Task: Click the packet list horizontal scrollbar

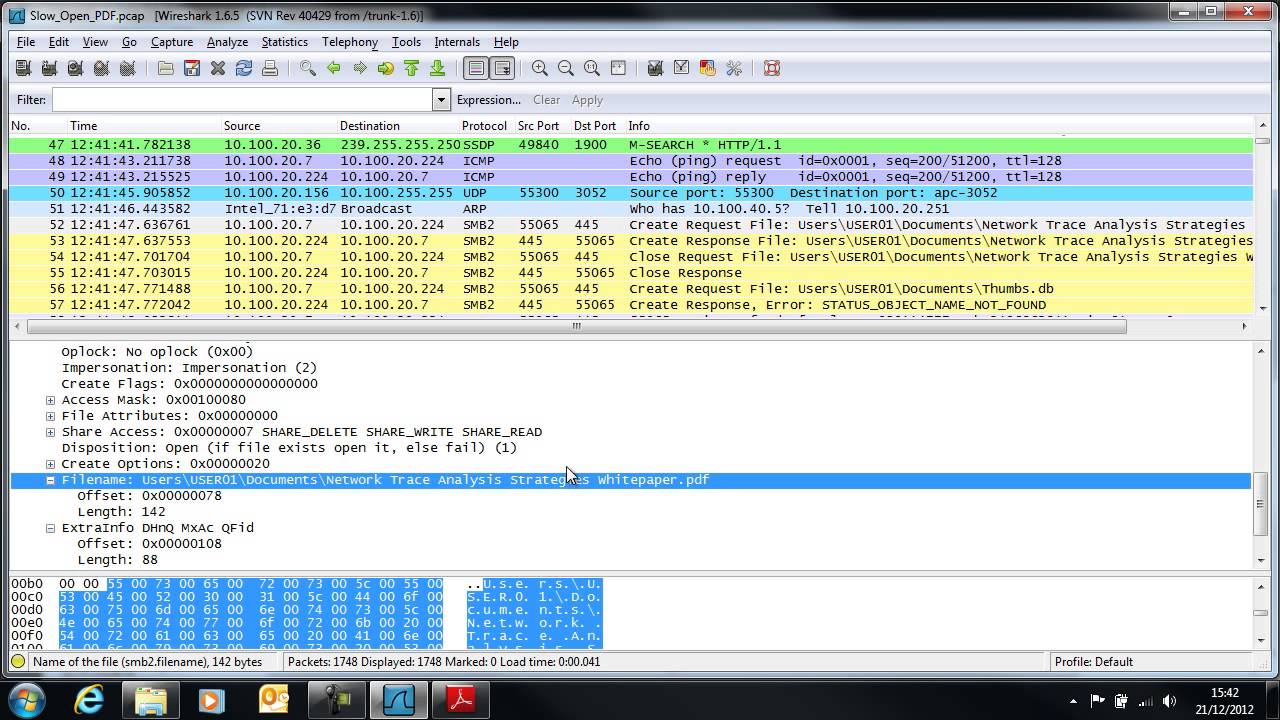Action: click(576, 326)
